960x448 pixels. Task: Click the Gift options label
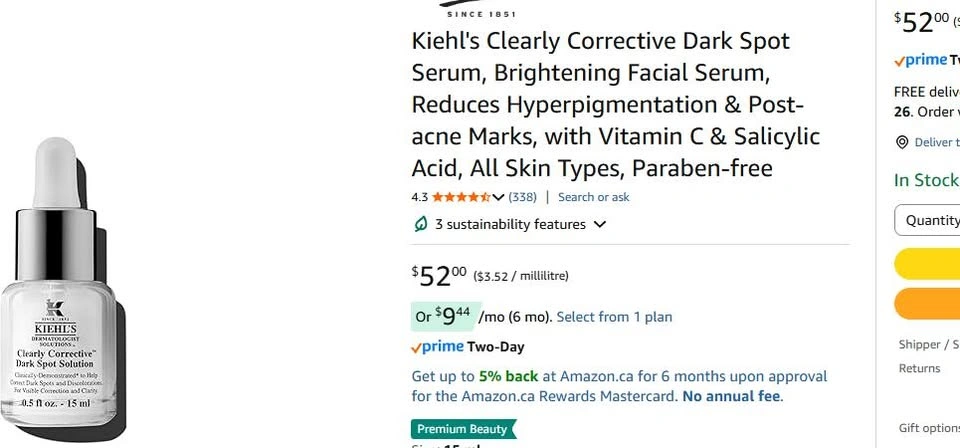929,428
